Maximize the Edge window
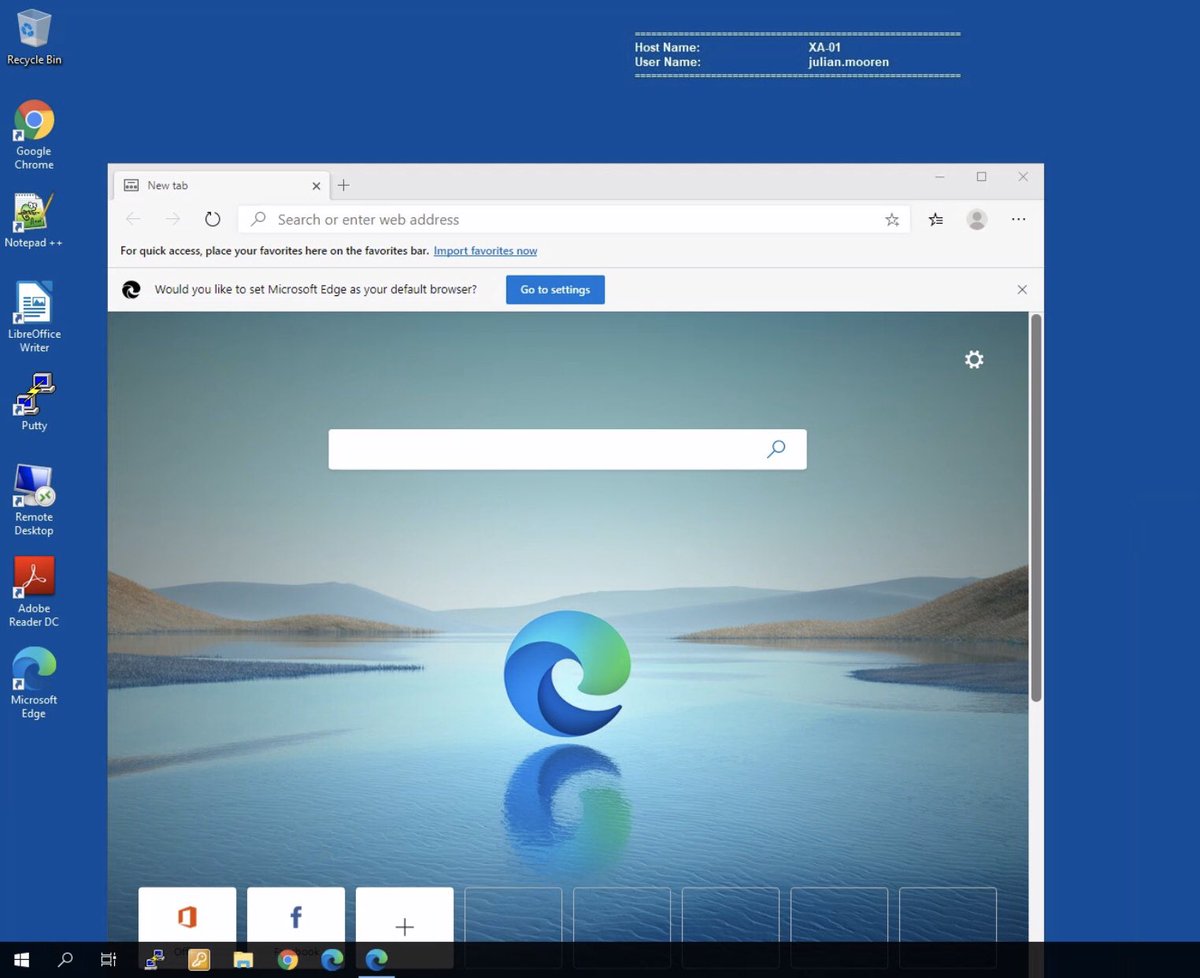 tap(981, 177)
